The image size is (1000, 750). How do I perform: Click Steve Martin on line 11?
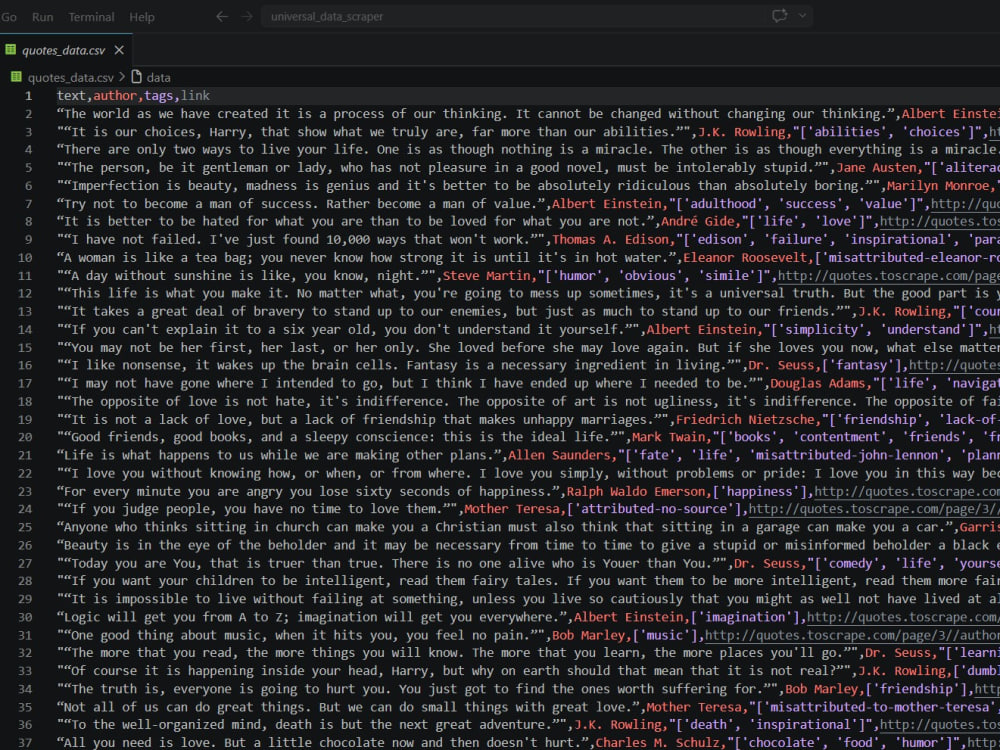[x=486, y=276]
